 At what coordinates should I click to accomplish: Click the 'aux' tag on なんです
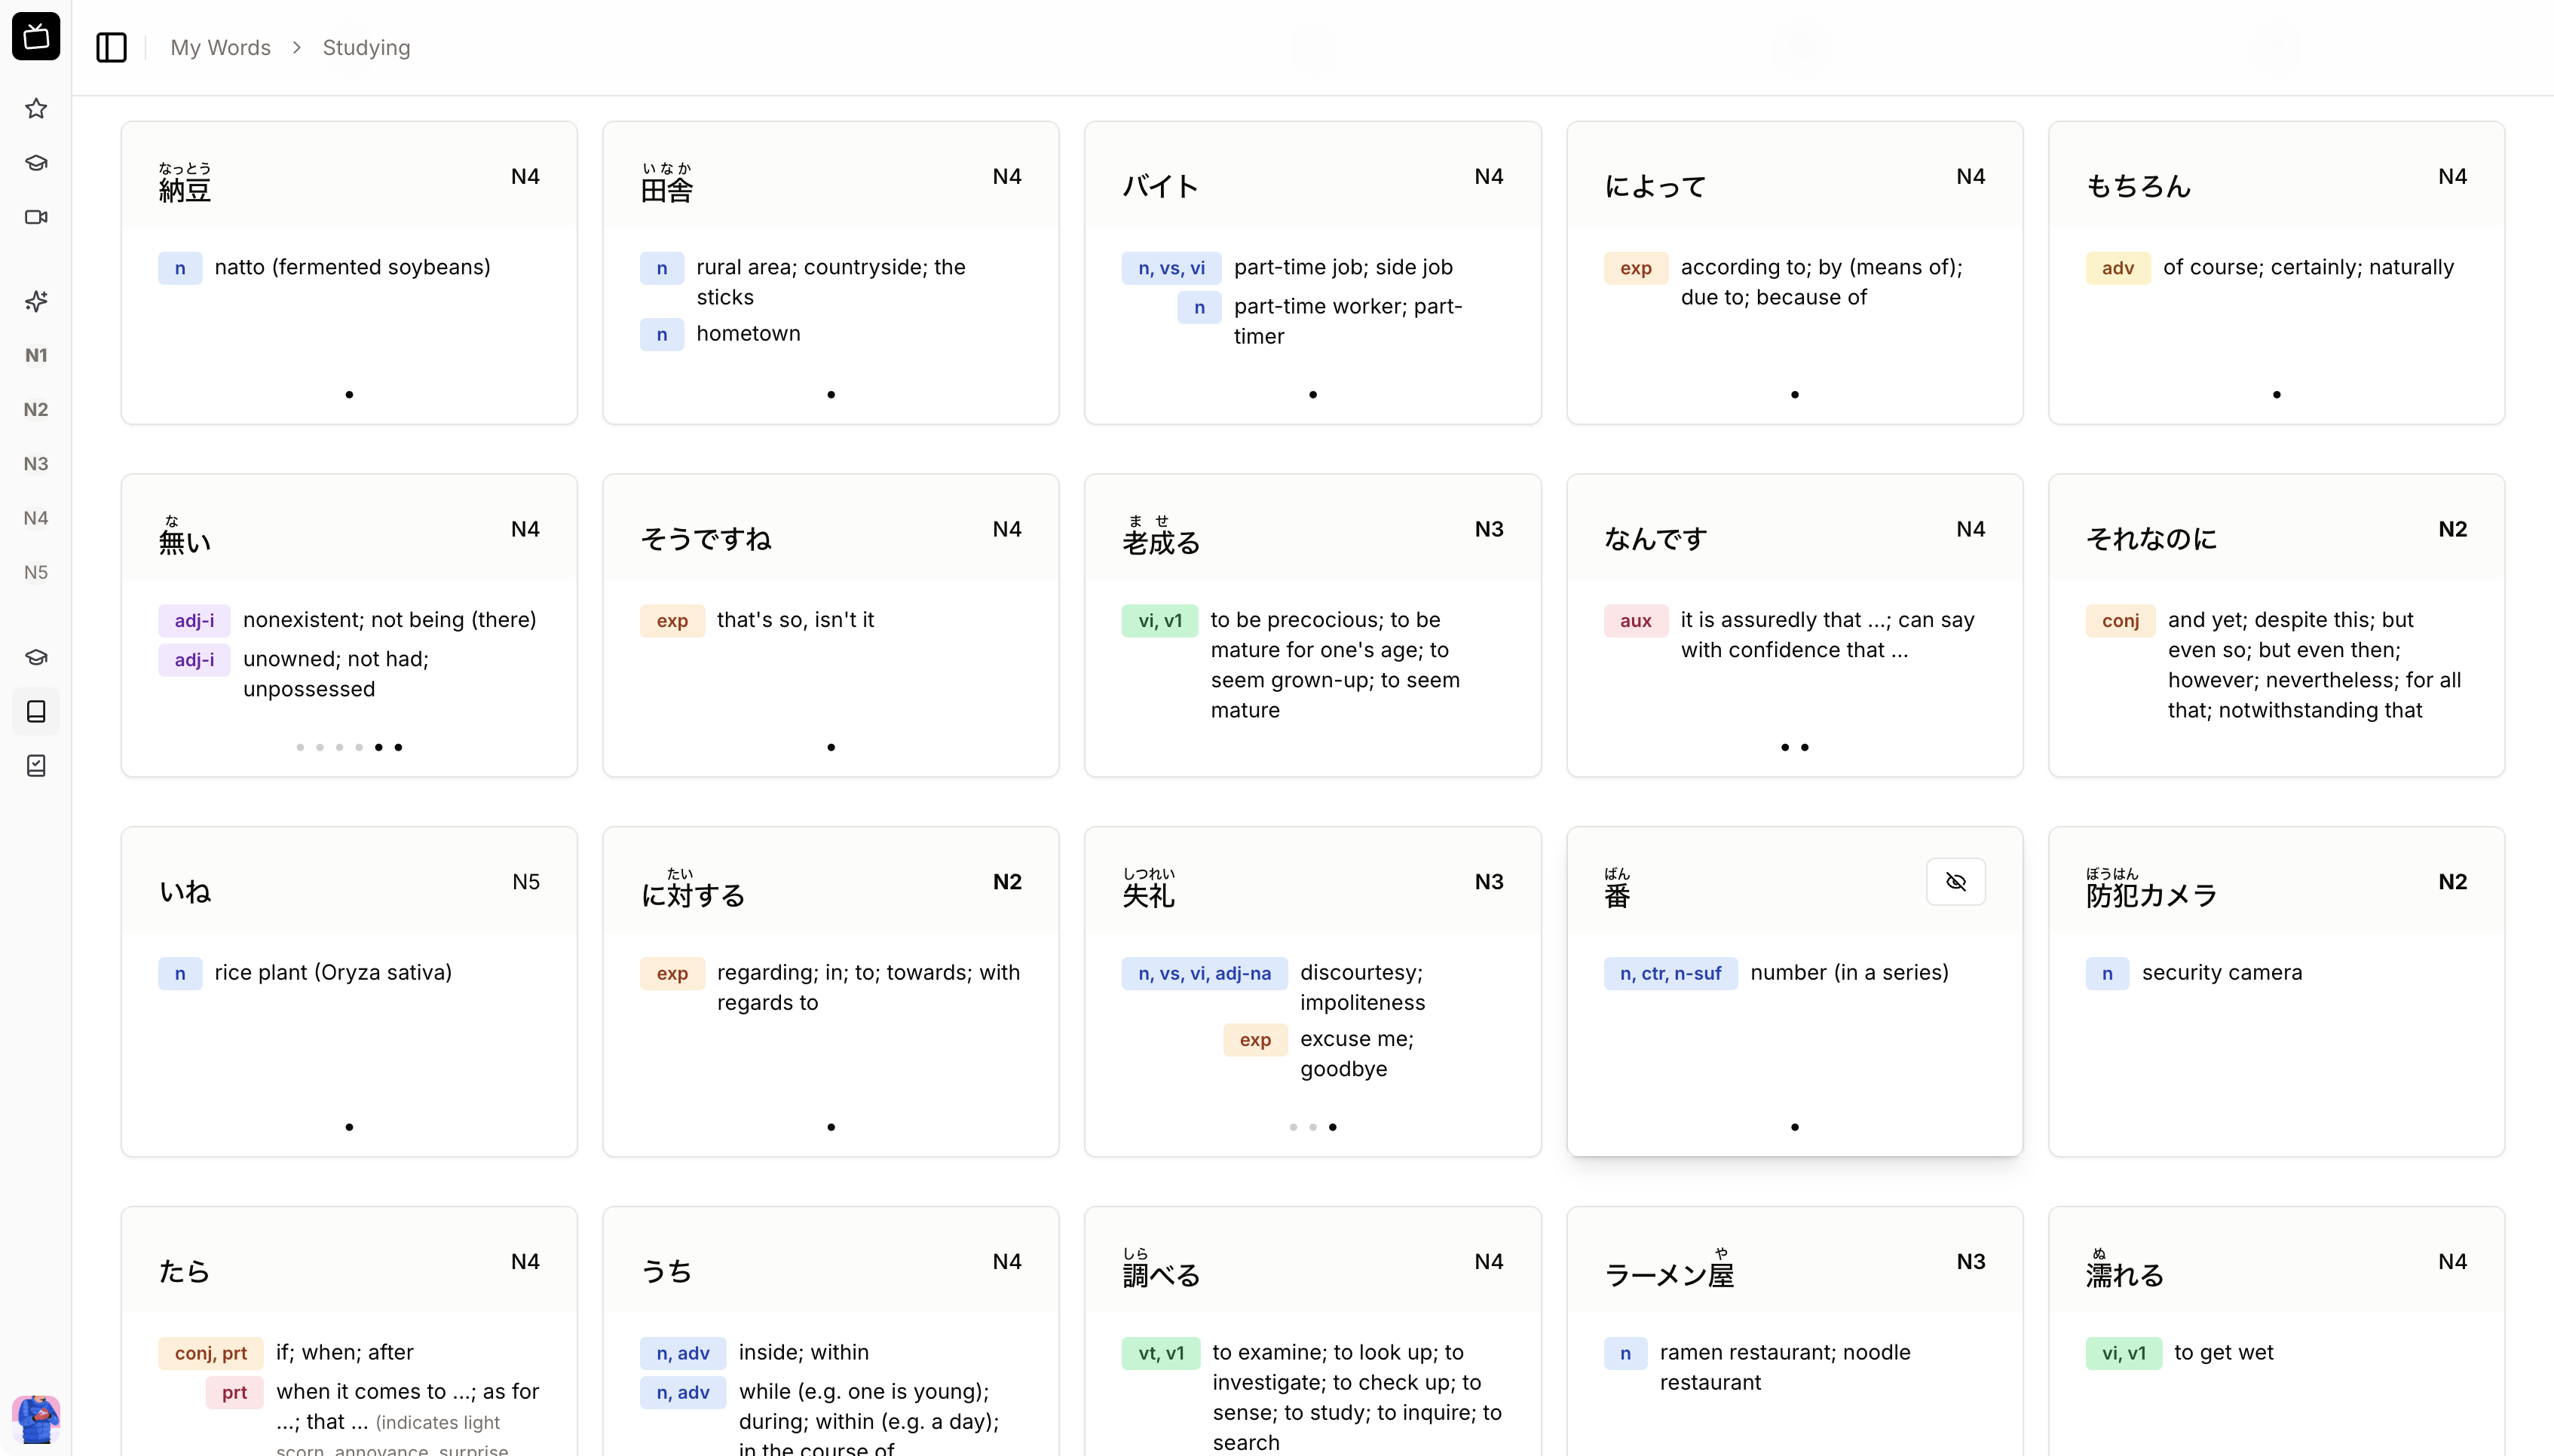pyautogui.click(x=1635, y=620)
